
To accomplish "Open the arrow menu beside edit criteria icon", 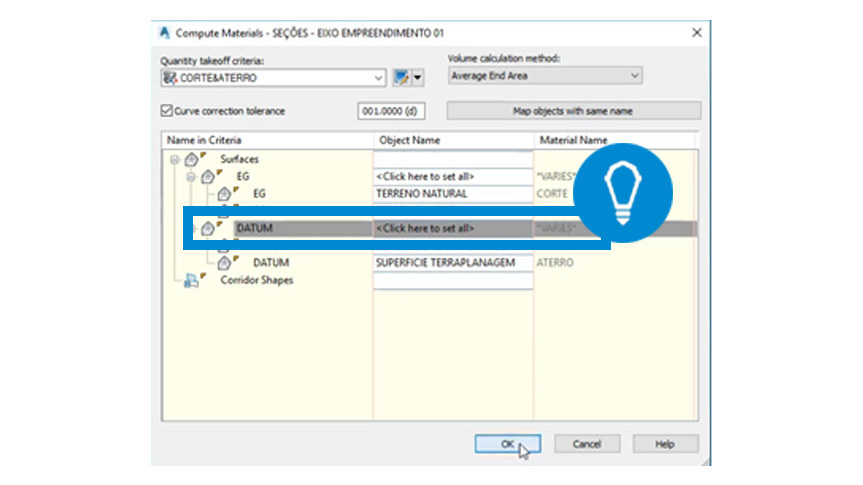I will point(418,78).
